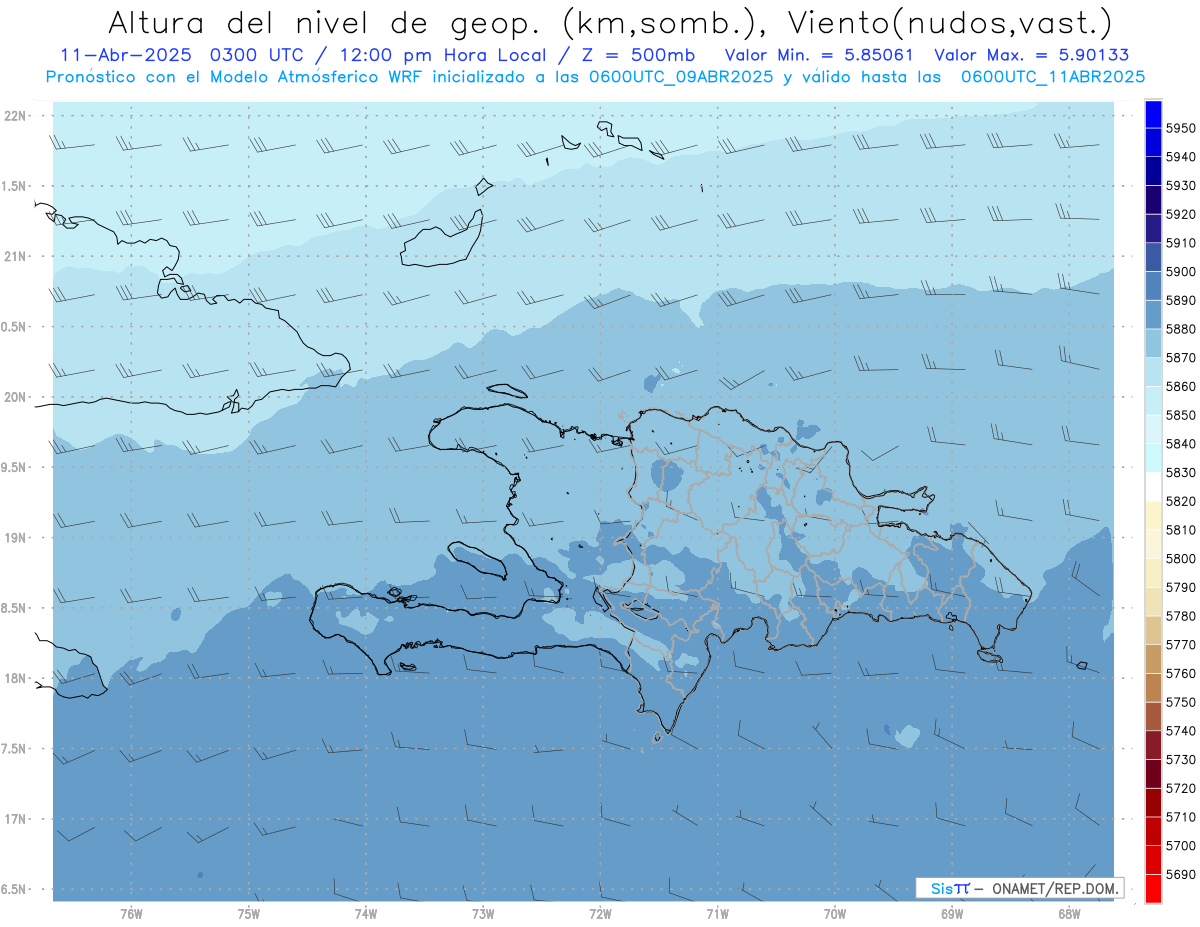1200x927 pixels.
Task: Click the '72W' longitude label
Action: point(600,913)
